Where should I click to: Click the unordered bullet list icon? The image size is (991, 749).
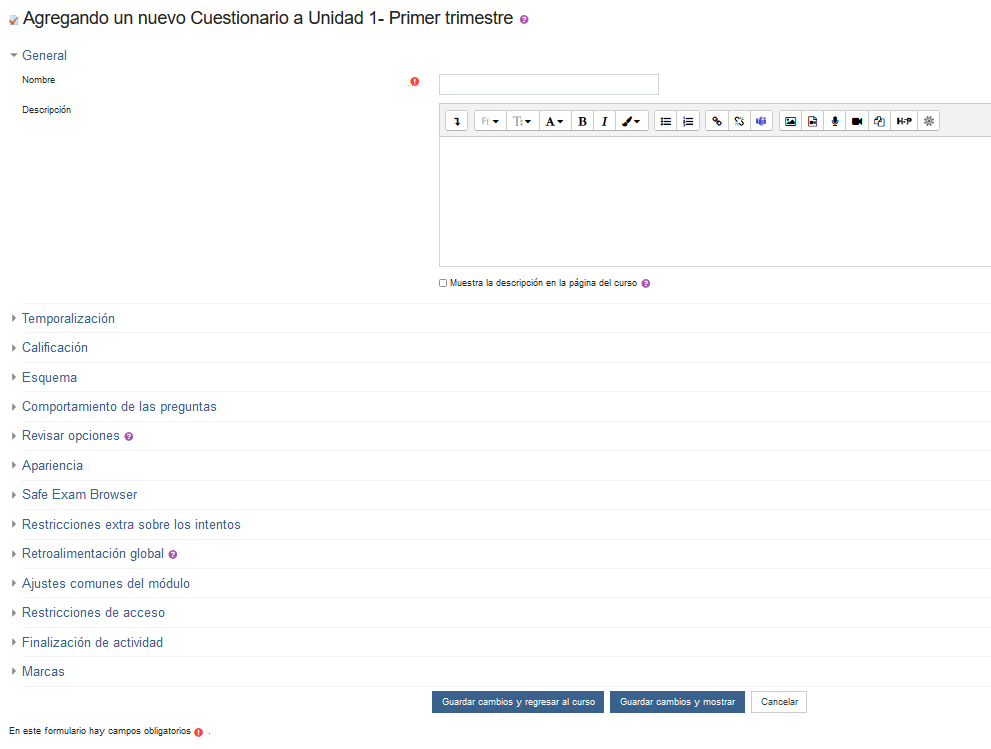click(x=666, y=121)
